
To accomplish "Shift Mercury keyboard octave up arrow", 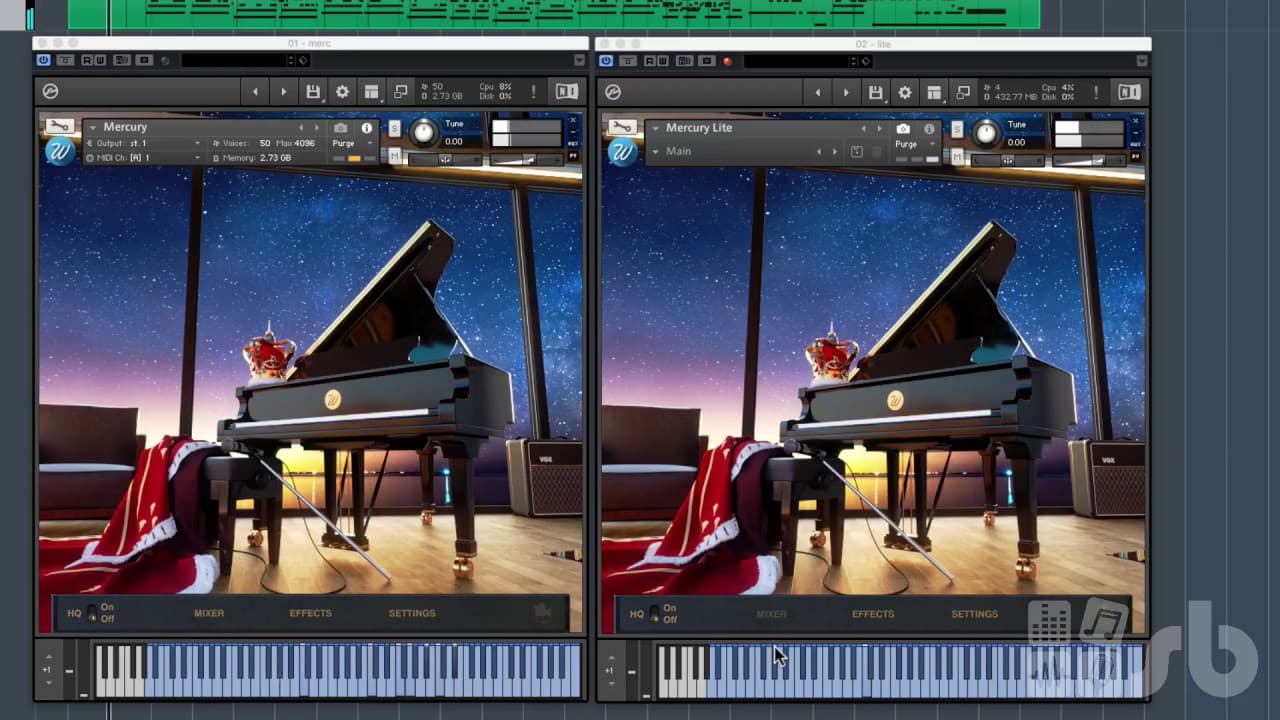I will 48,656.
